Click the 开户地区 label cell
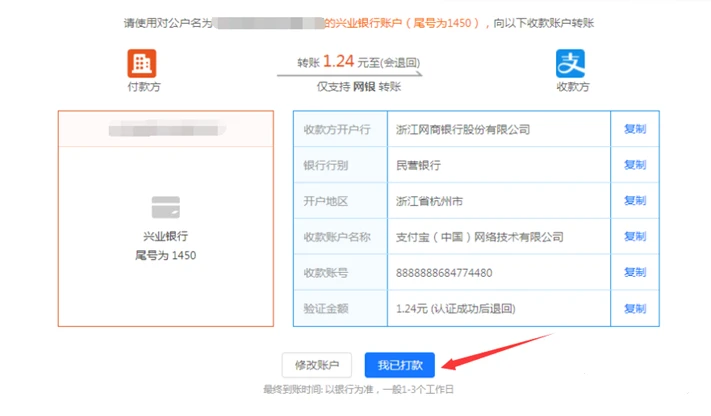 point(341,201)
